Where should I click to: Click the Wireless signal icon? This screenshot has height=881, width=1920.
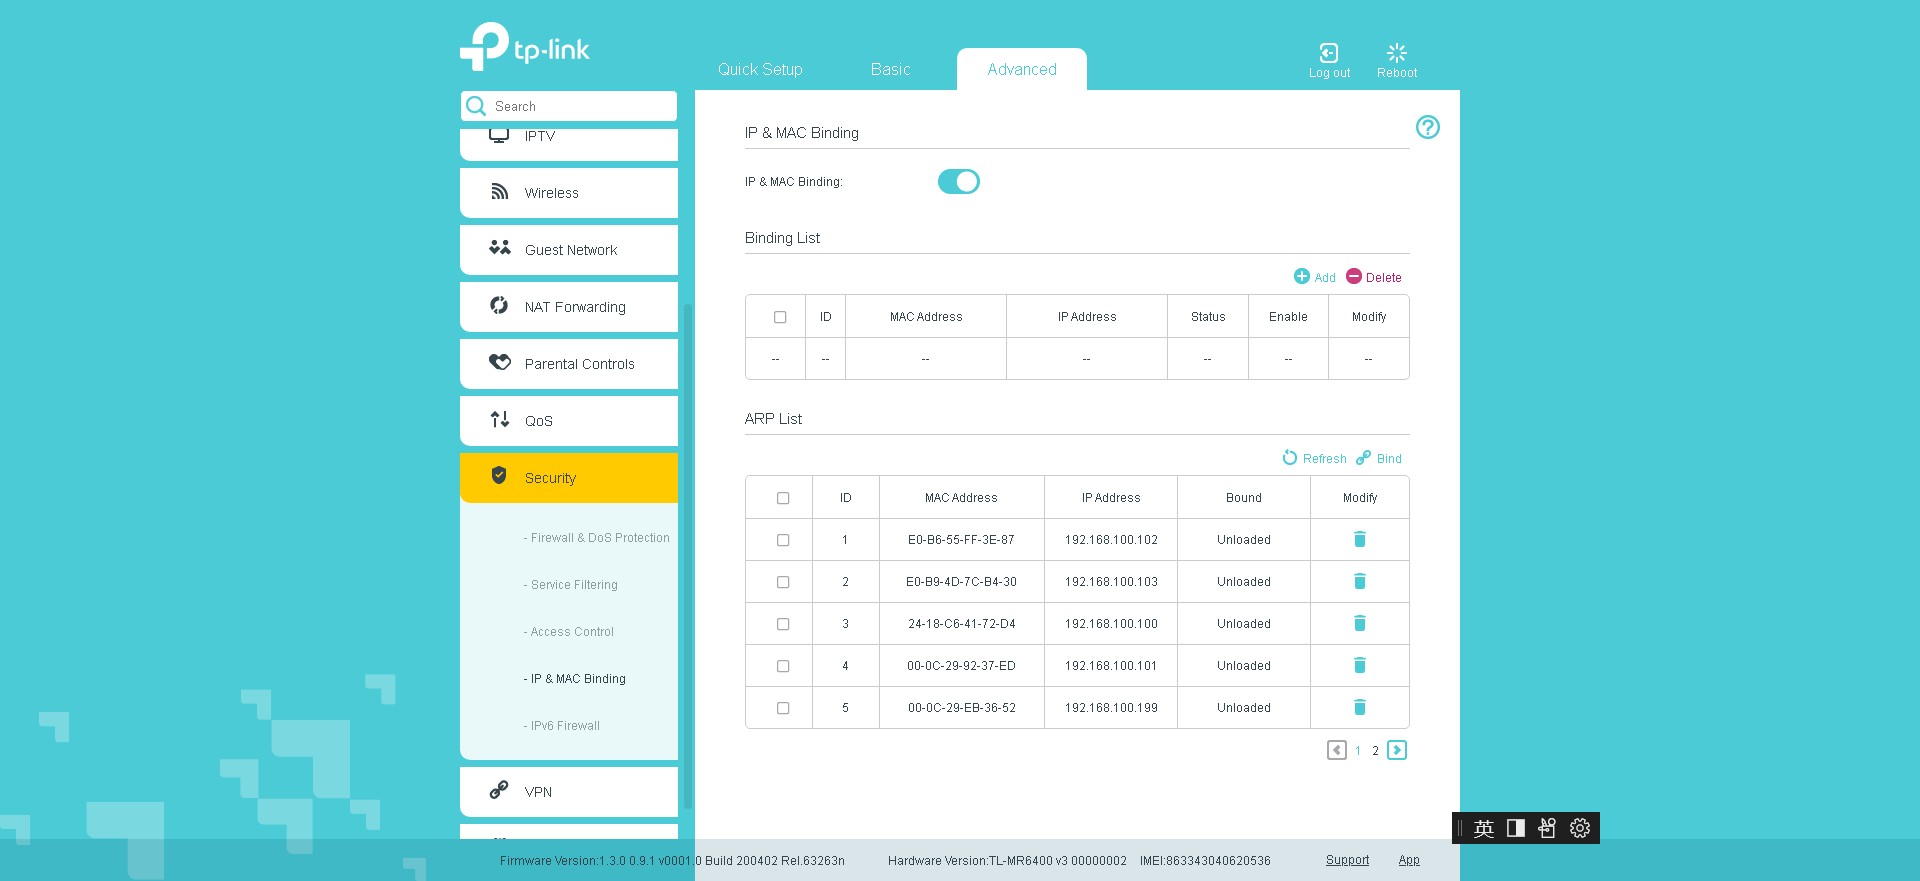click(499, 192)
